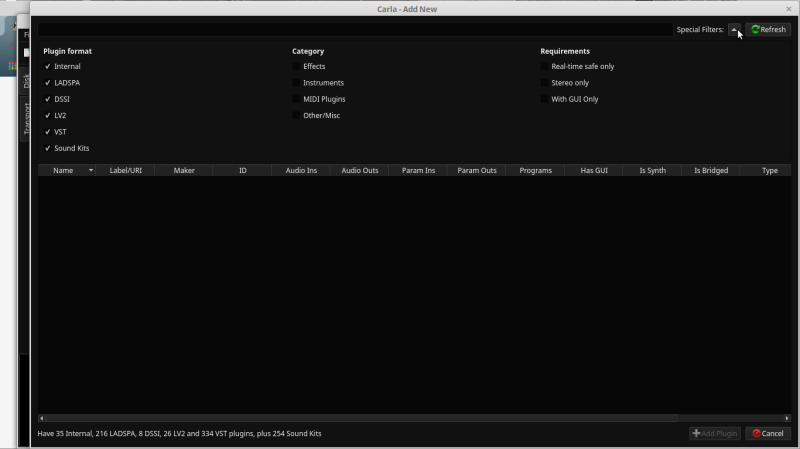Click the Refresh button

click(768, 30)
